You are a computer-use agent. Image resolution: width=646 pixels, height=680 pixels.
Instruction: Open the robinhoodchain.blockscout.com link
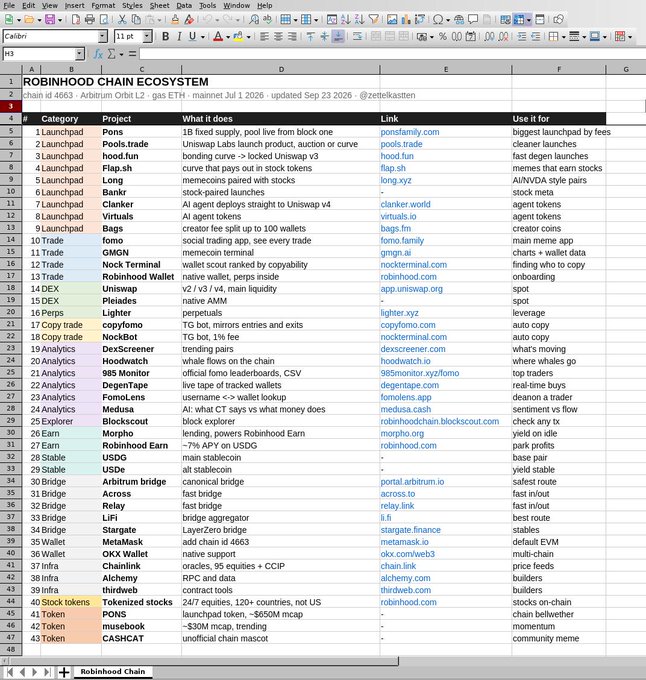[x=440, y=422]
